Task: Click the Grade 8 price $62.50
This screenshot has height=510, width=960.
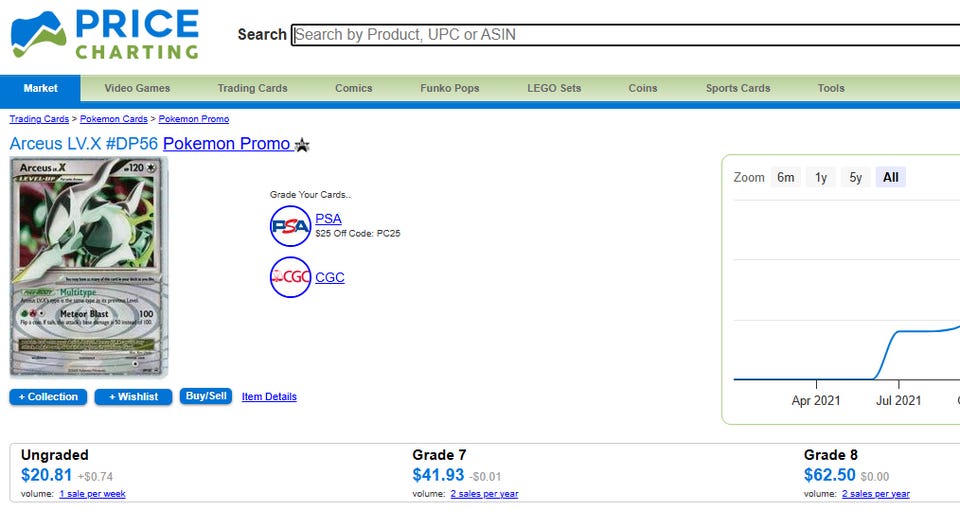Action: pyautogui.click(x=830, y=475)
